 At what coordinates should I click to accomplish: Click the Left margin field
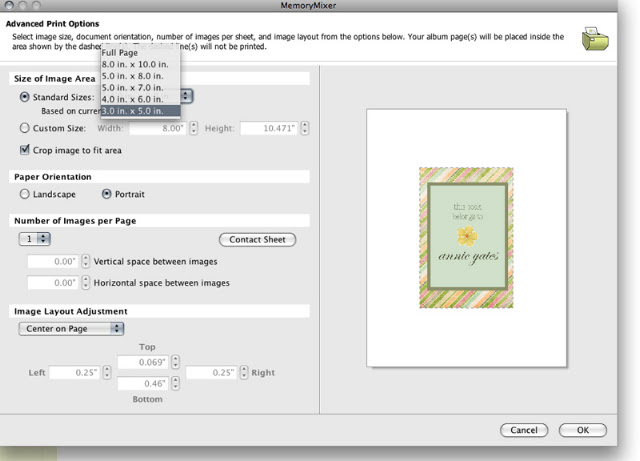74,372
